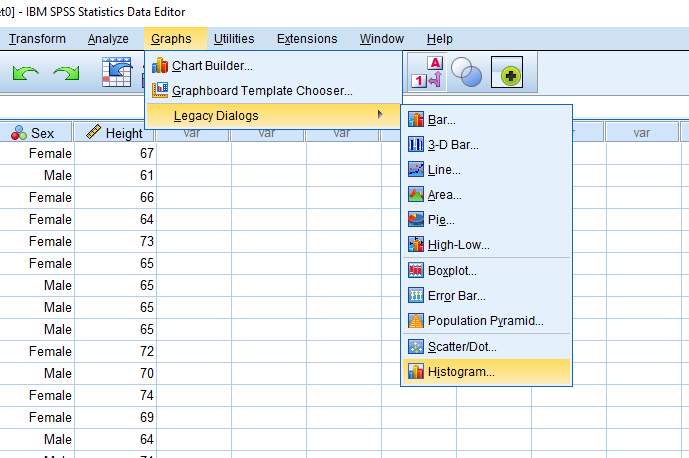This screenshot has height=458, width=689.
Task: Open the Help menu
Action: click(x=439, y=39)
